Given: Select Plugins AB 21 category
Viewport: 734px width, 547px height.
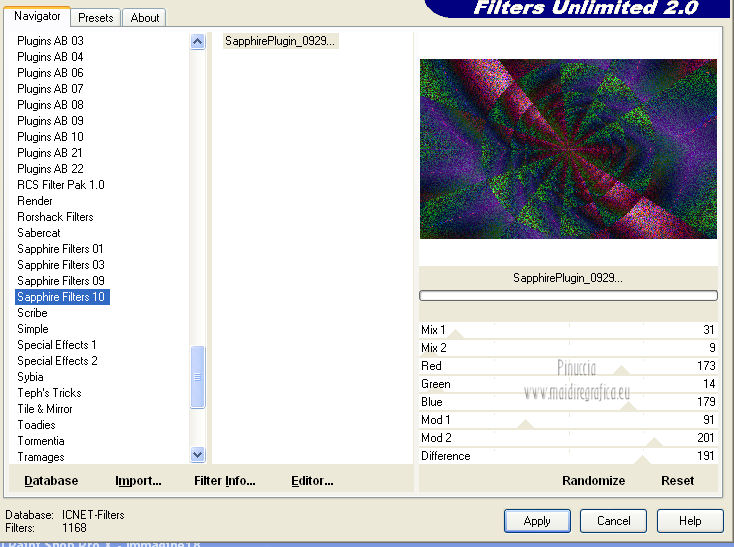Looking at the screenshot, I should tap(50, 153).
